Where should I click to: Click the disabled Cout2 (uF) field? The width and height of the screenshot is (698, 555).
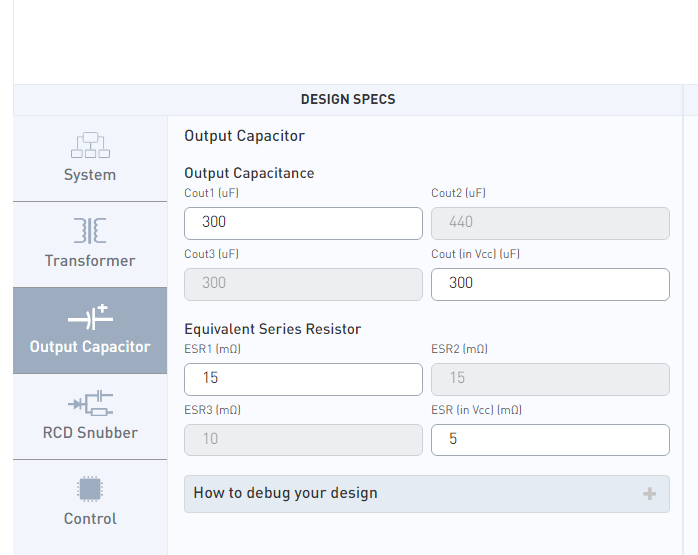[x=550, y=223]
